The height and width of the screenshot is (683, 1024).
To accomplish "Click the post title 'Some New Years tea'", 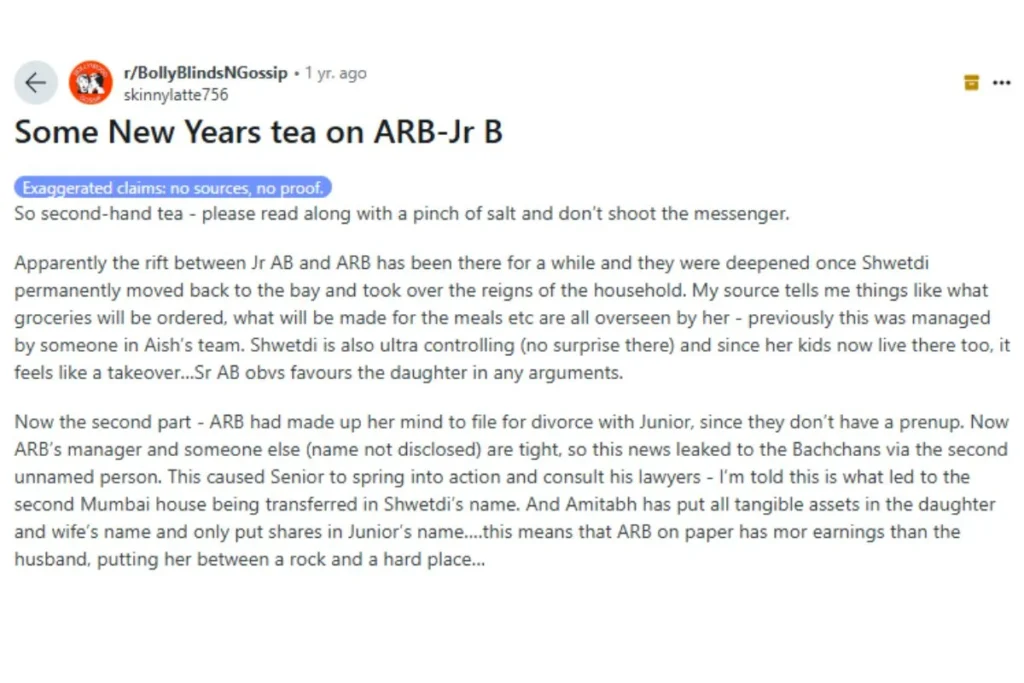I will 259,132.
